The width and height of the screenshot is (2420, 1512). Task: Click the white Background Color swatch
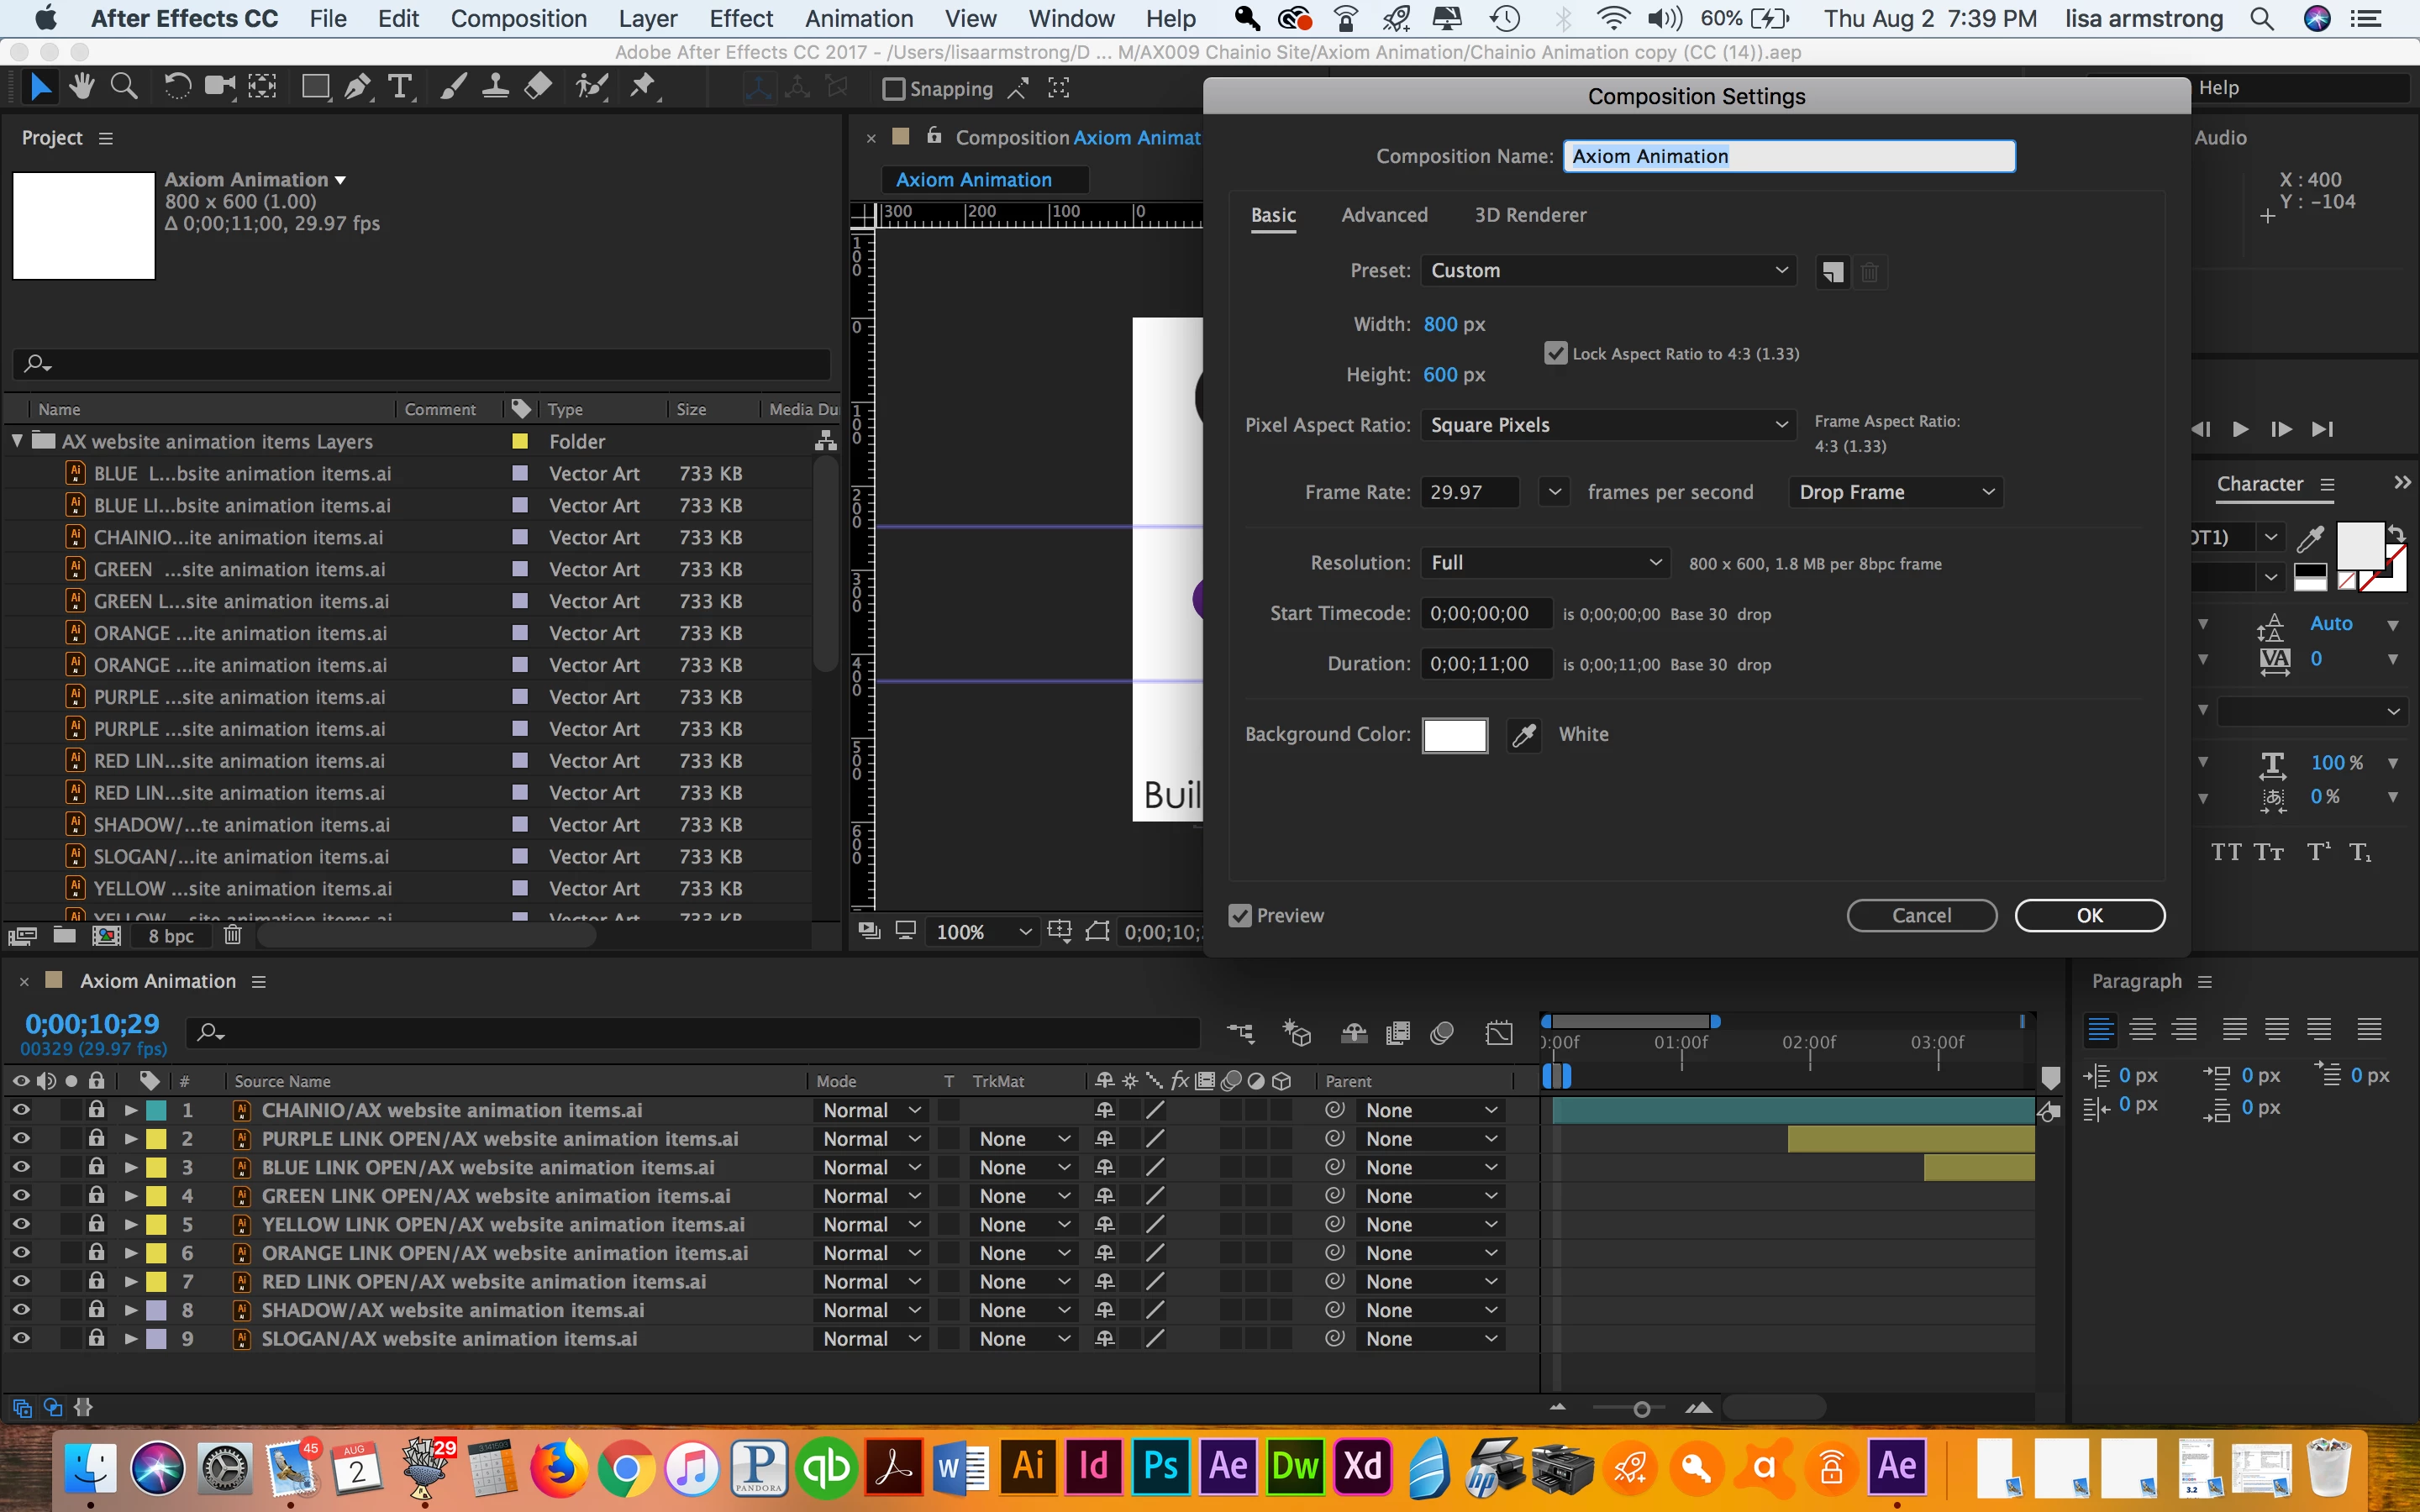click(x=1454, y=735)
